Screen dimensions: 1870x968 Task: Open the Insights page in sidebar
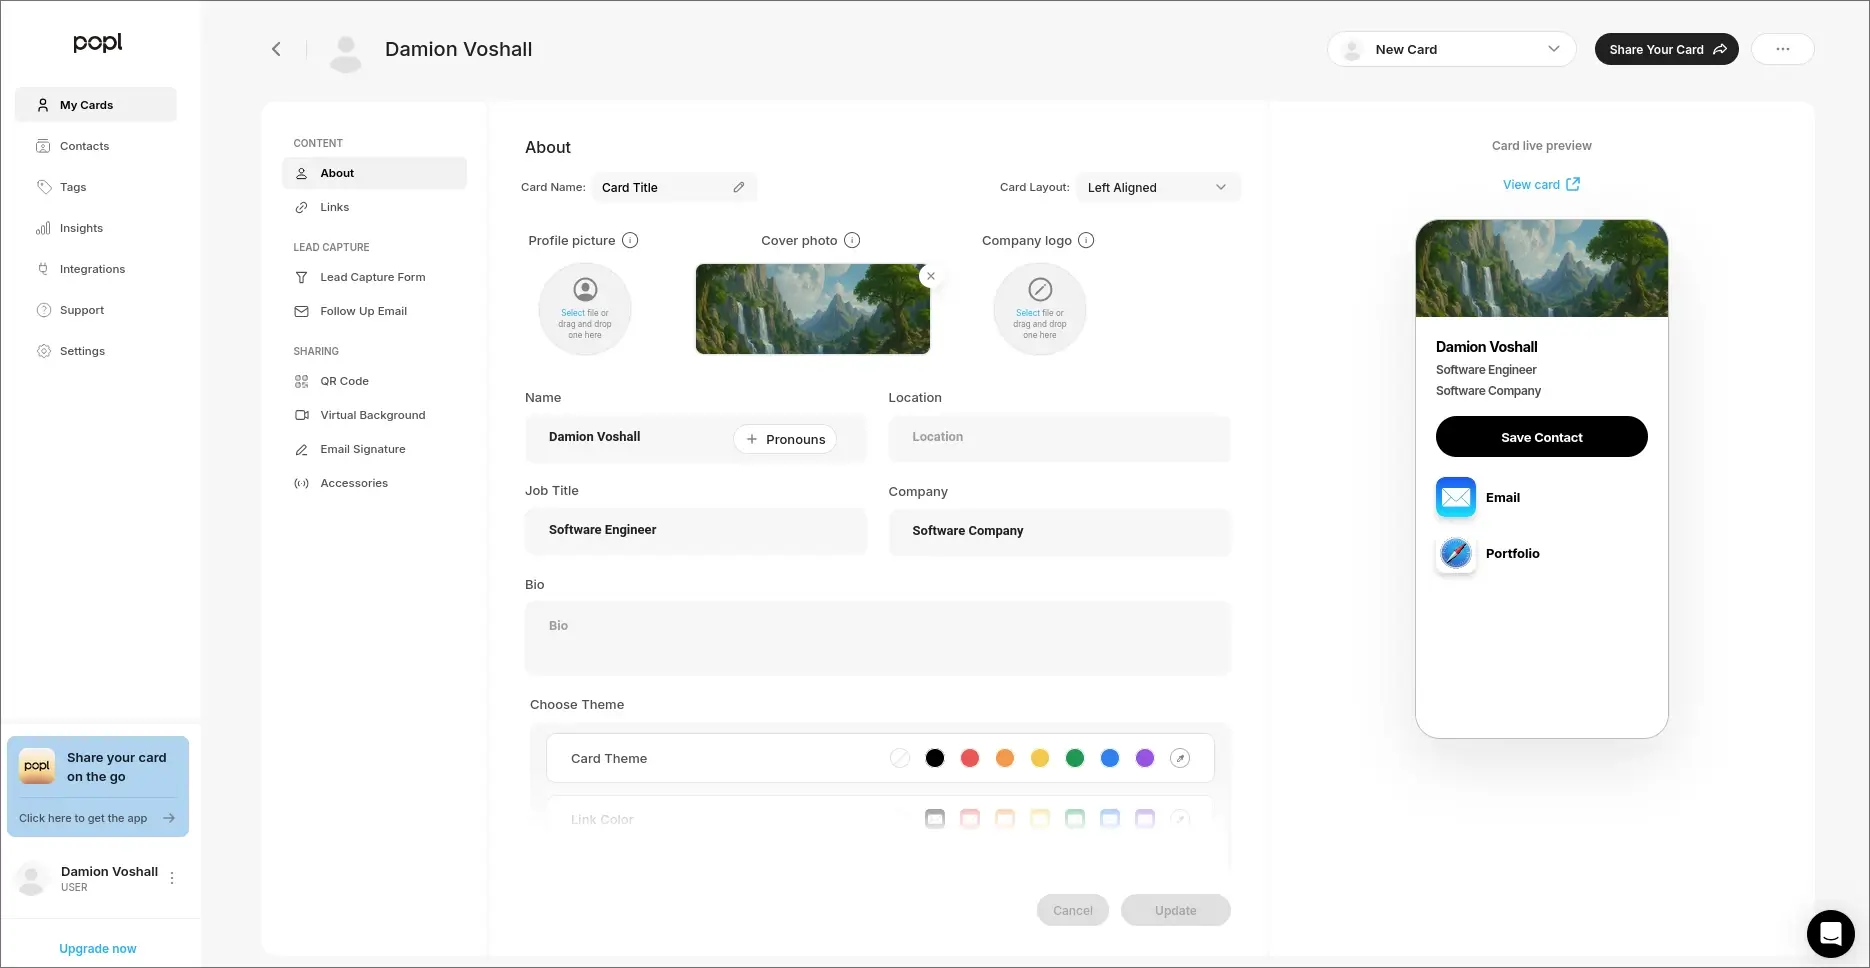coord(81,228)
